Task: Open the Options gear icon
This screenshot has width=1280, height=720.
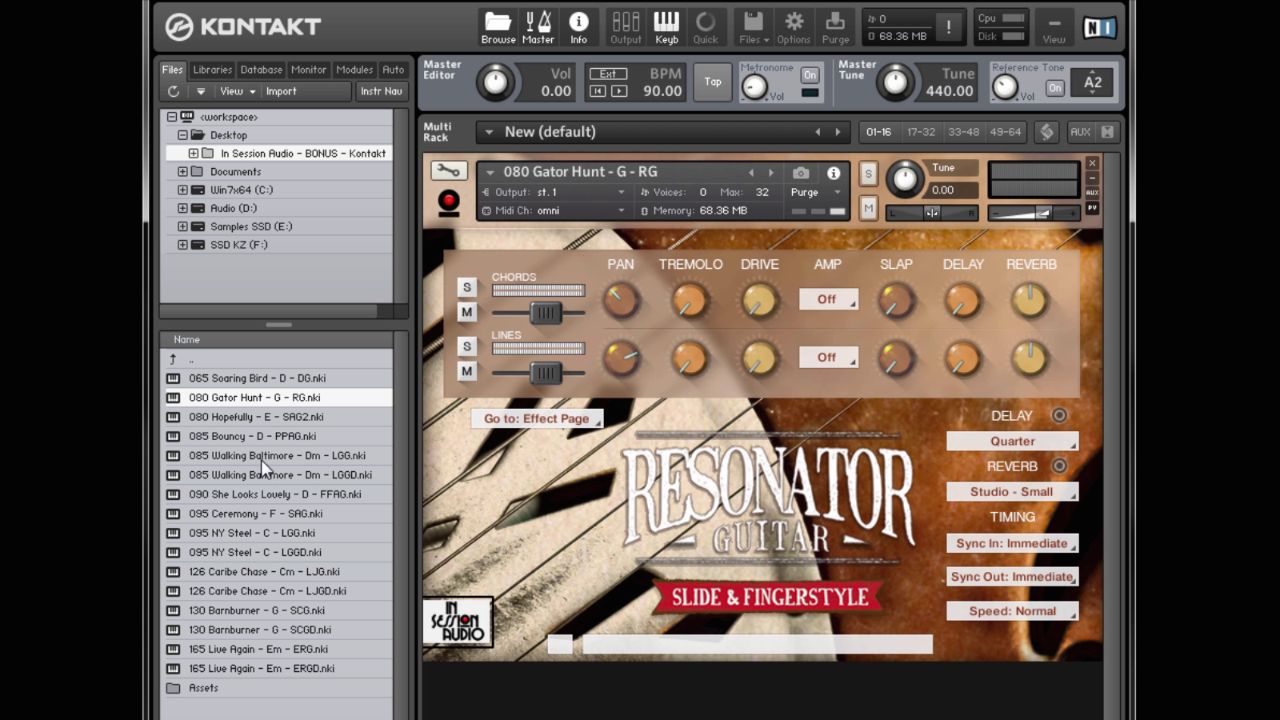Action: coord(794,27)
